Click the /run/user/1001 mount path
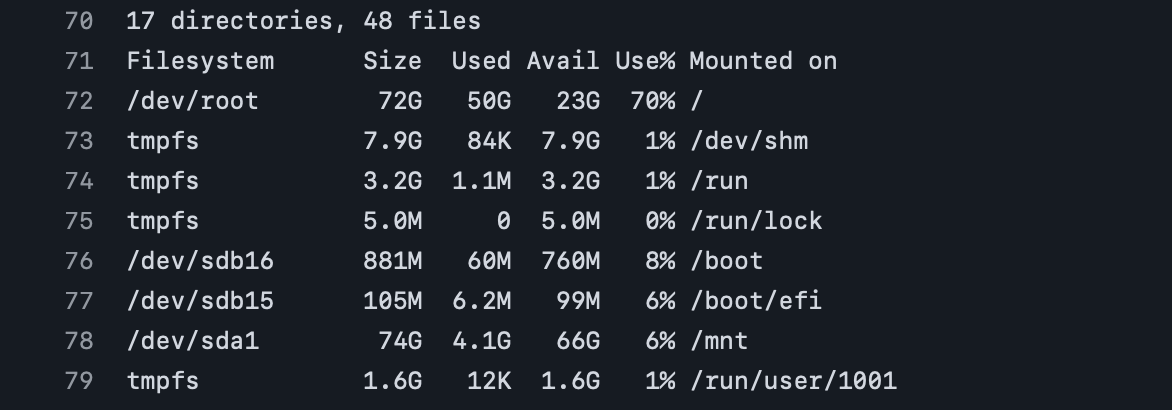1172x410 pixels. tap(793, 381)
